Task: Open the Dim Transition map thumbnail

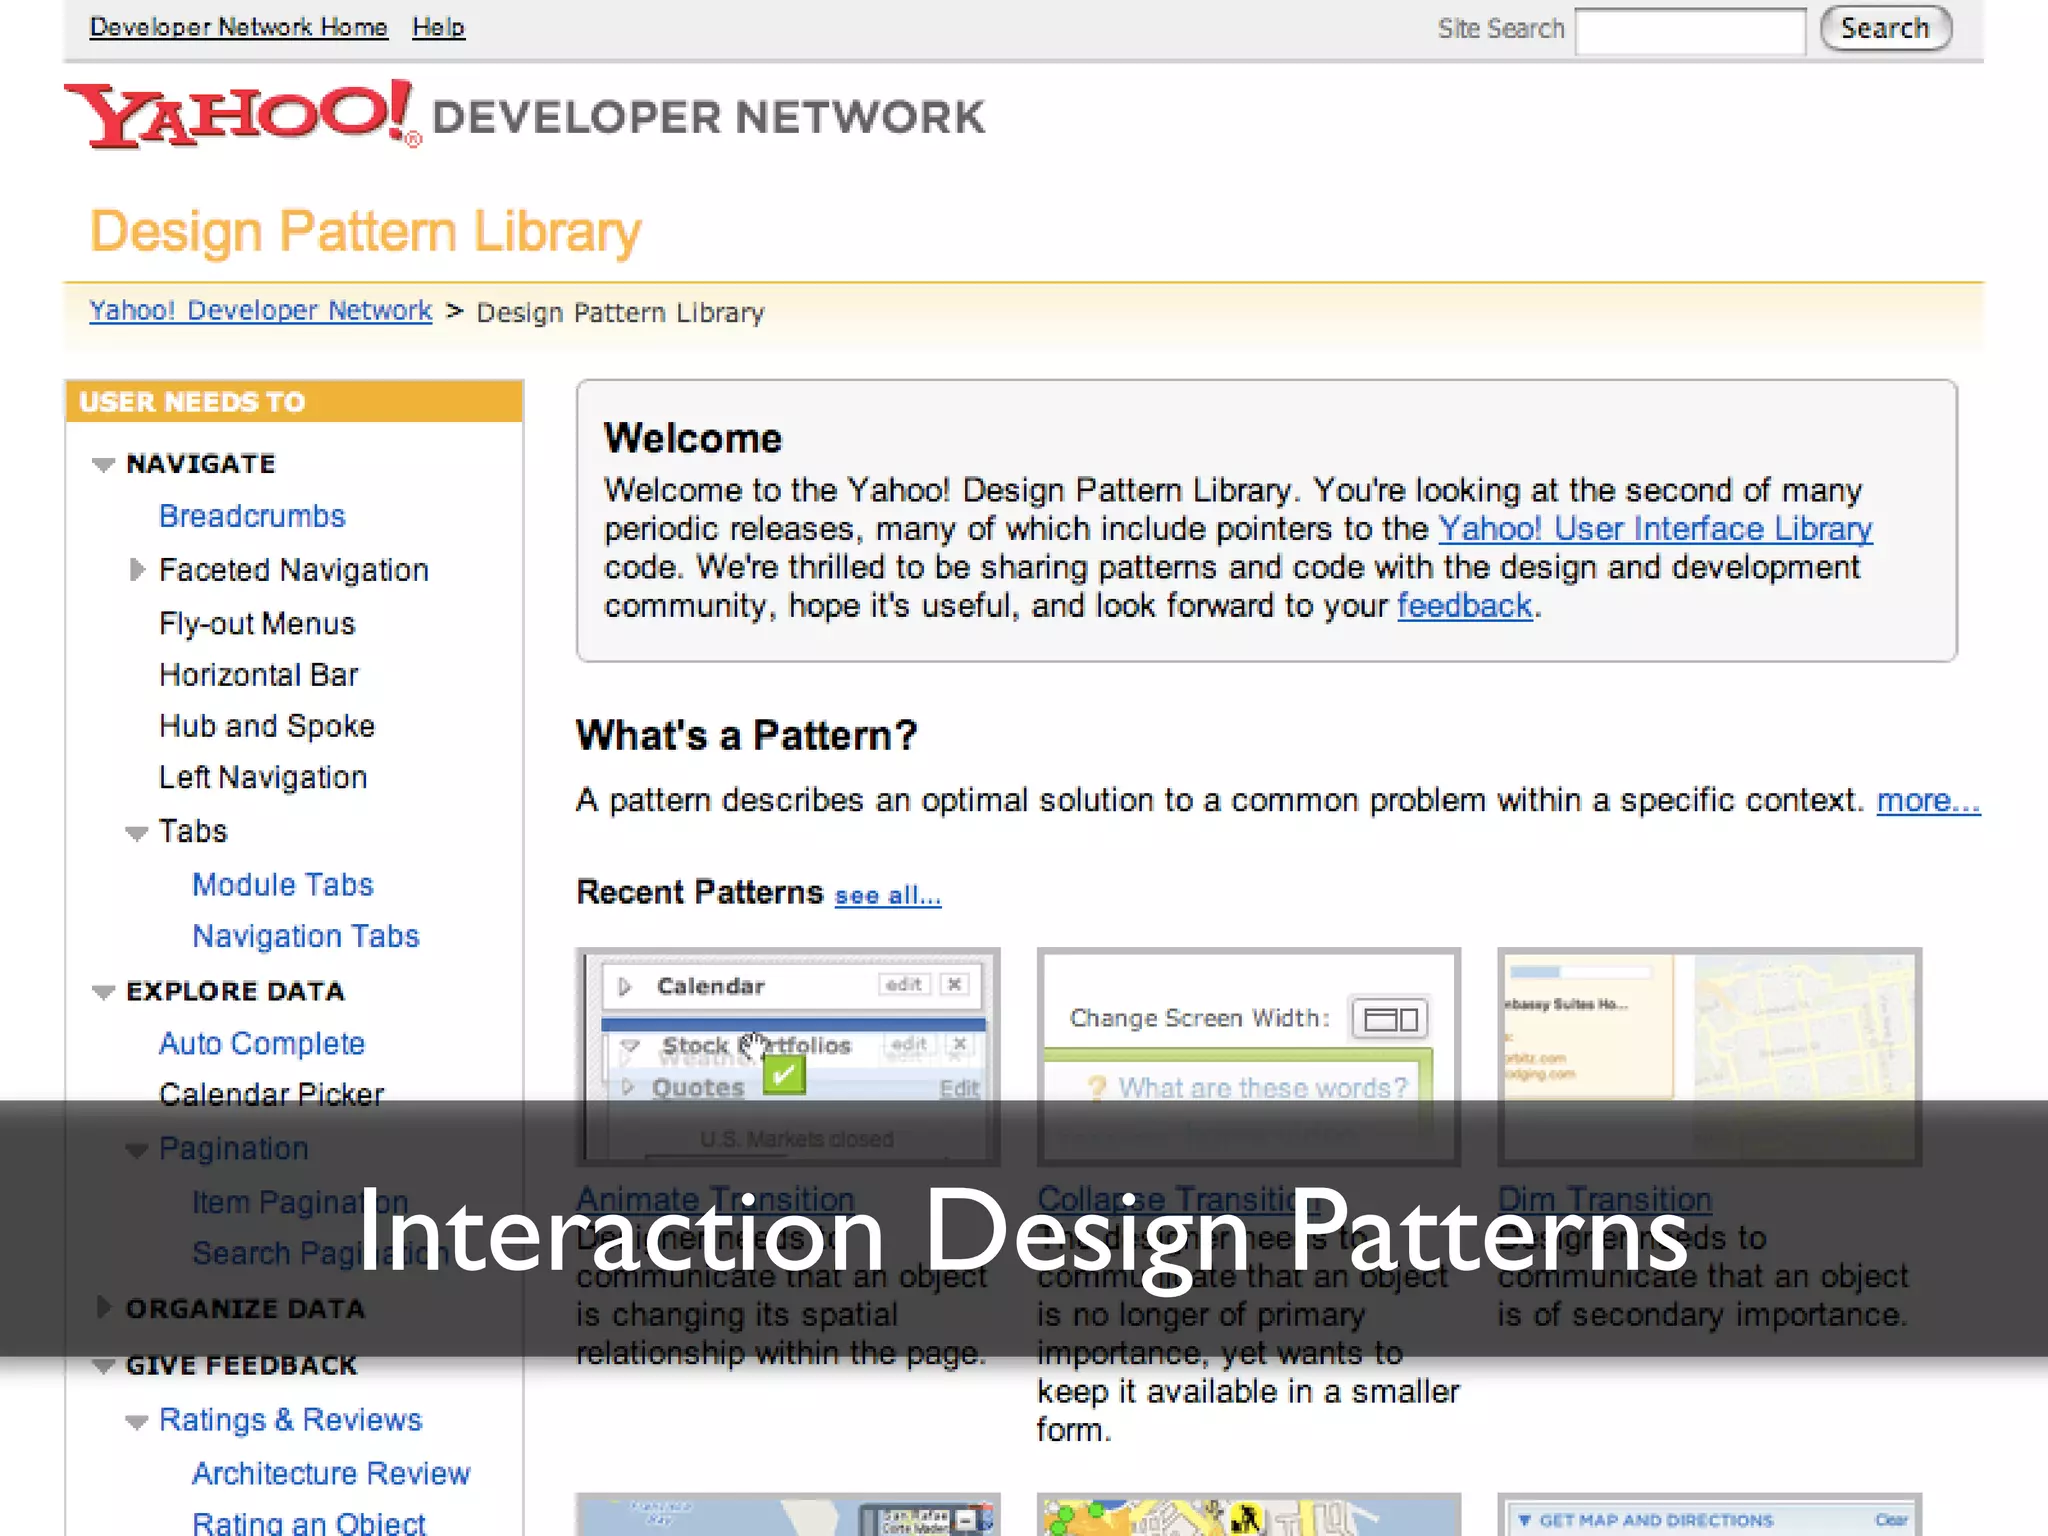Action: point(1708,1040)
